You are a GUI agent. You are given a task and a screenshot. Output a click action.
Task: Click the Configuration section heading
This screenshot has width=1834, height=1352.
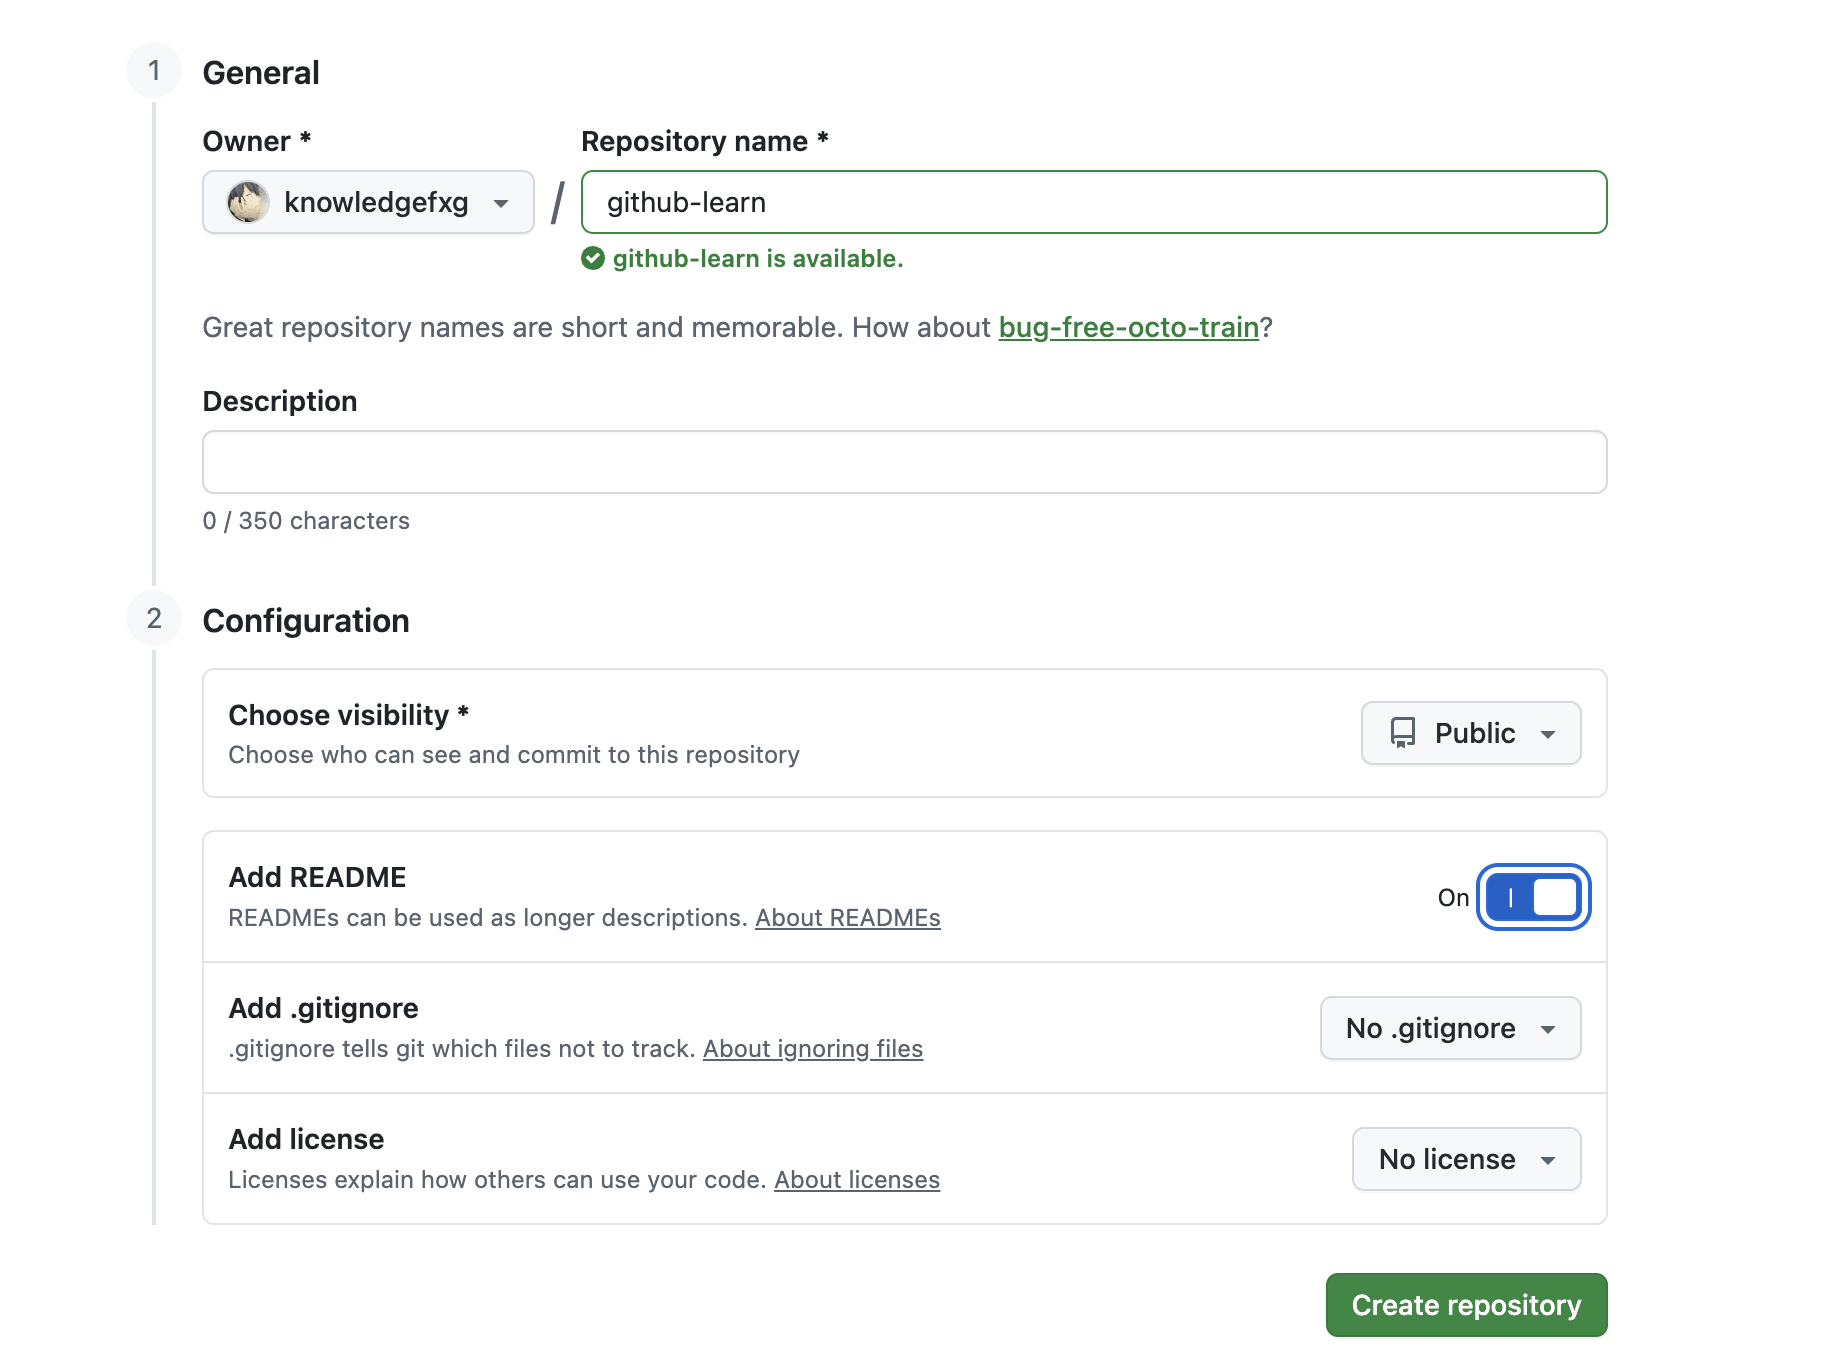coord(306,621)
